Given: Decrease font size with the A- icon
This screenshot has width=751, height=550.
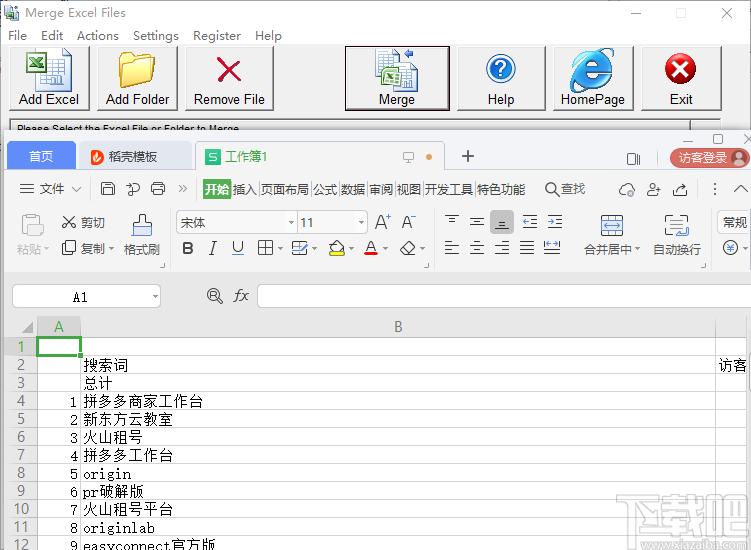Looking at the screenshot, I should point(408,222).
